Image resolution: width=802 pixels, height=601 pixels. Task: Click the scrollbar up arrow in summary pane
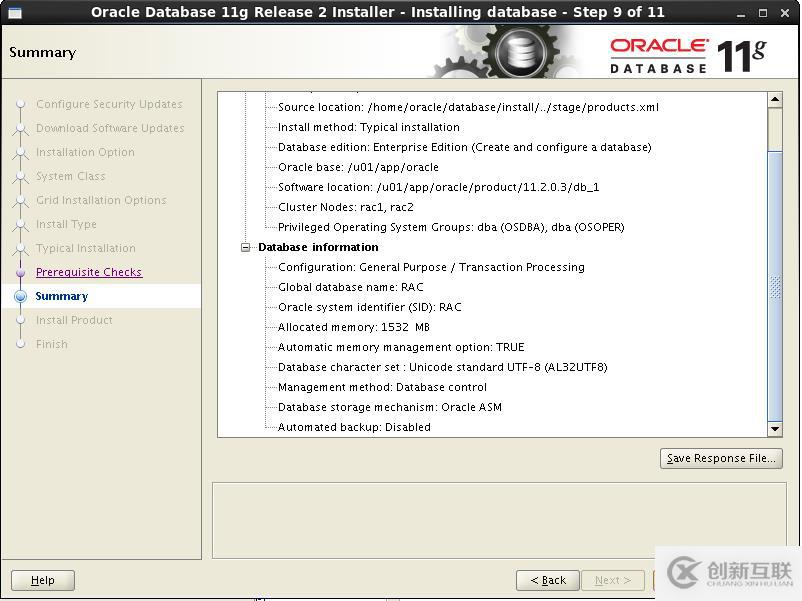click(x=775, y=99)
